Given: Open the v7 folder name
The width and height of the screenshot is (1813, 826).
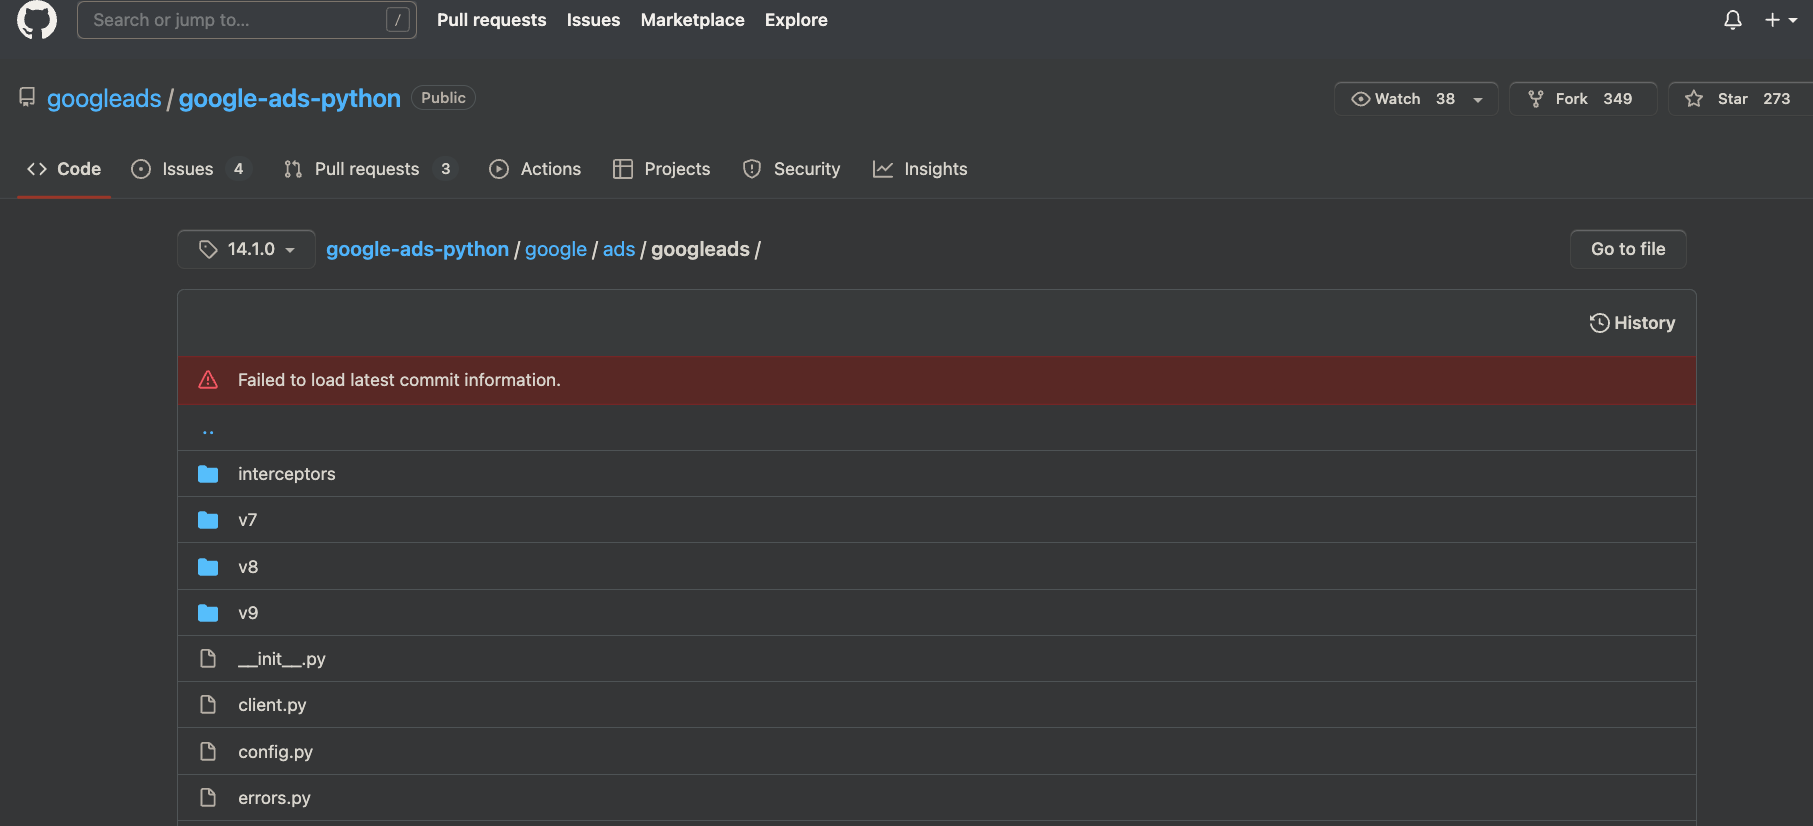Looking at the screenshot, I should (248, 520).
